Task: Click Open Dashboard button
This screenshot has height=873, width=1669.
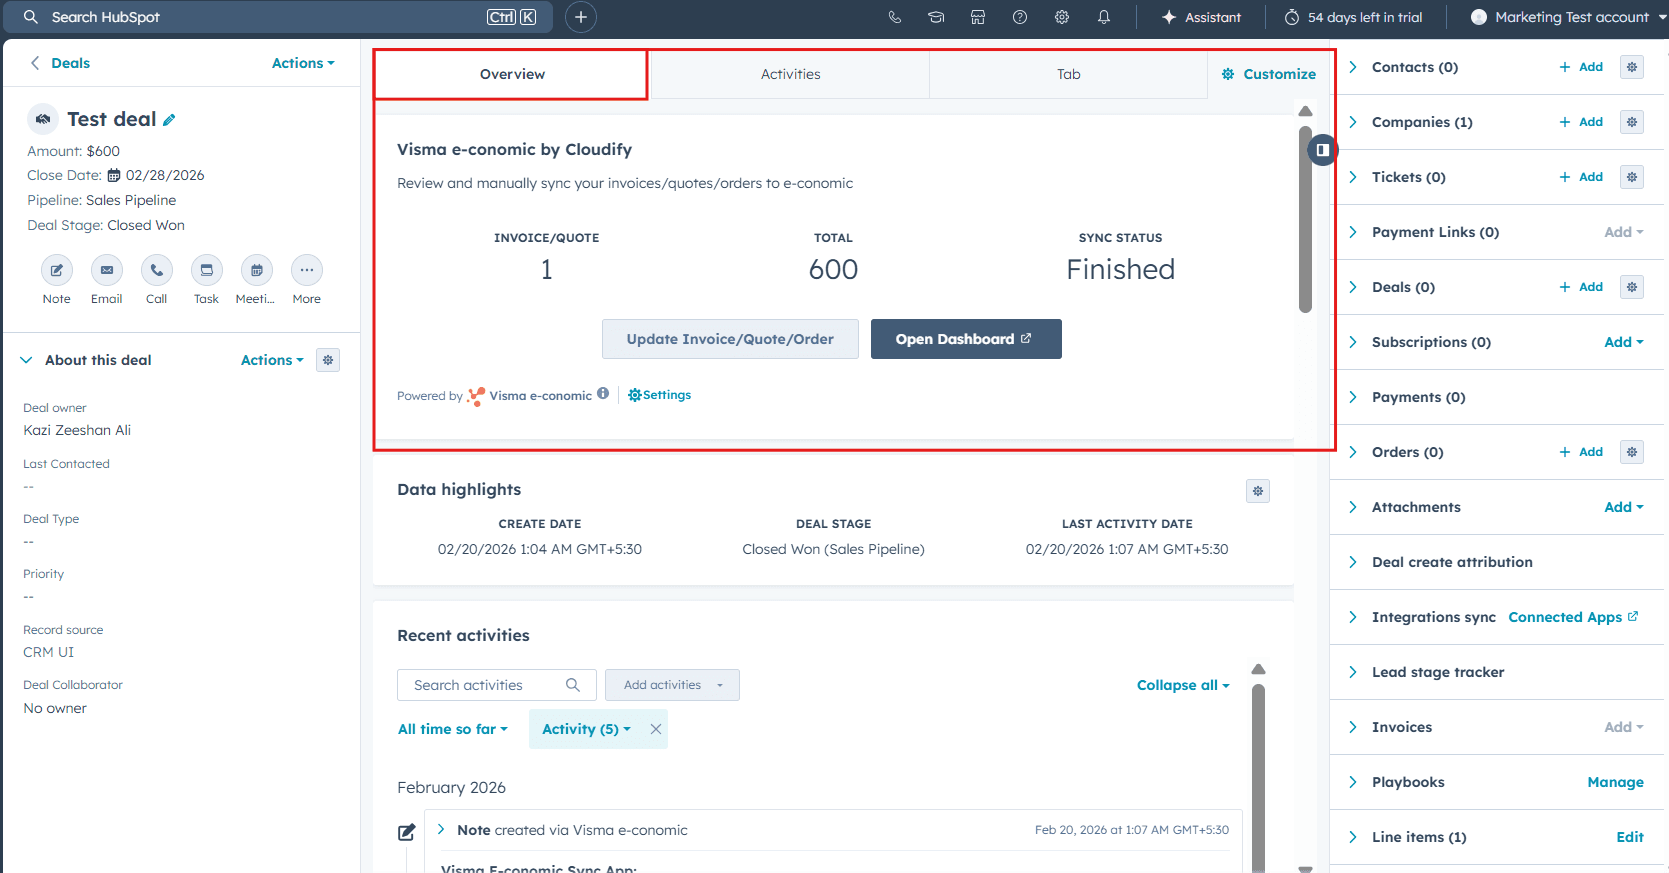Action: [966, 339]
